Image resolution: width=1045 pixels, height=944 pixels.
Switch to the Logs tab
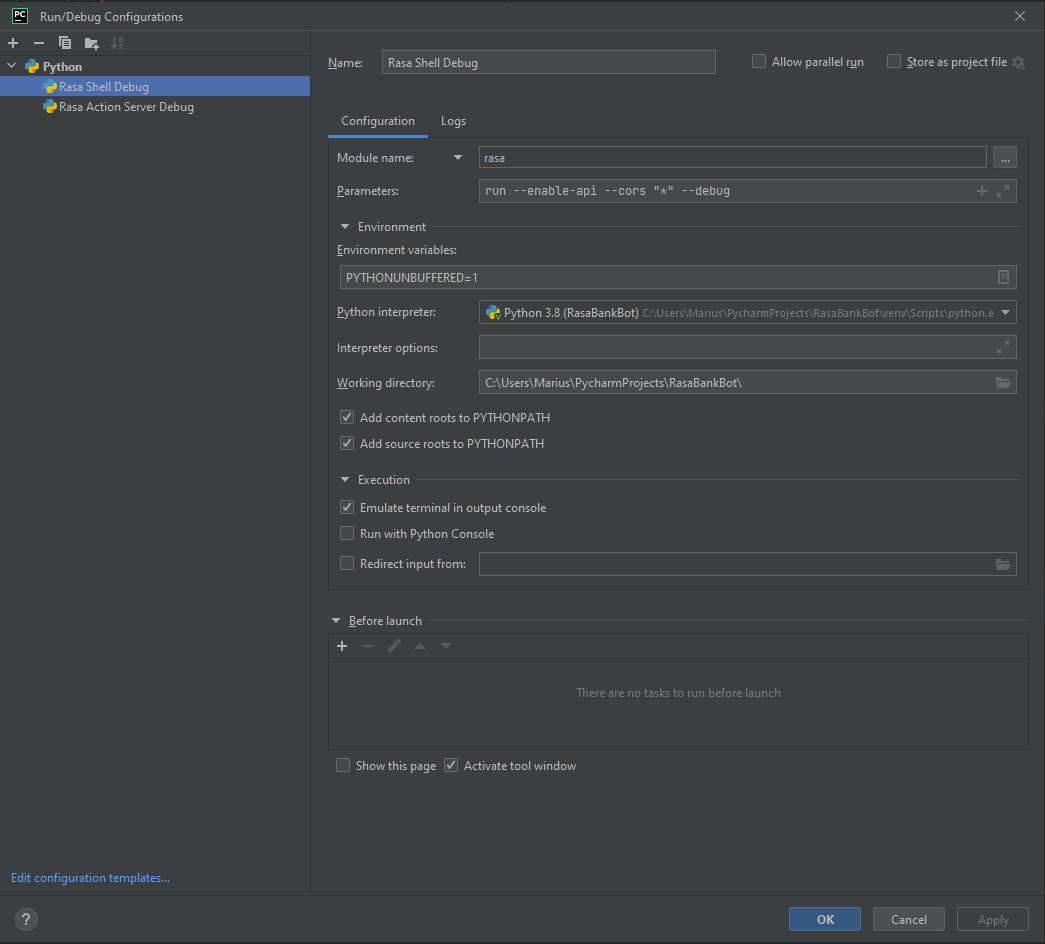[453, 120]
